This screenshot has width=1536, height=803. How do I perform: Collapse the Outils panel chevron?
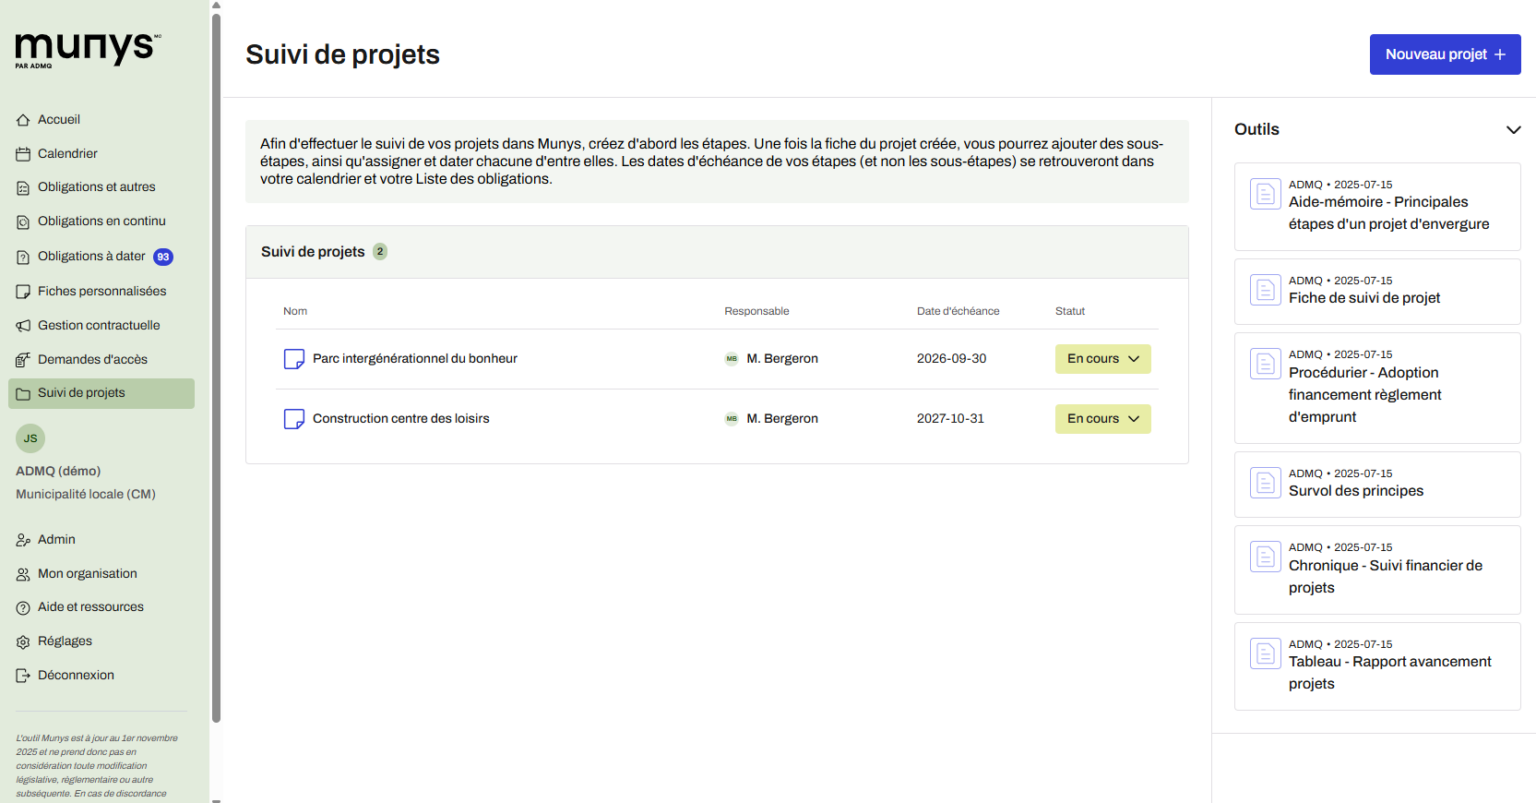[x=1513, y=130]
